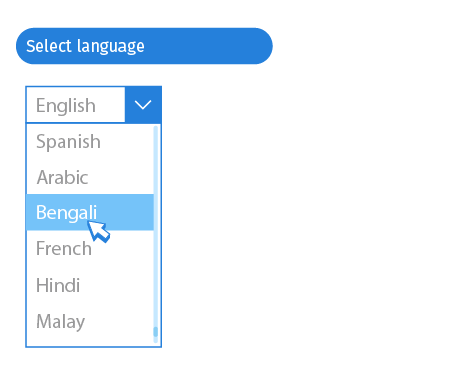Click the light blue scrollbar track
The height and width of the screenshot is (375, 459).
tap(155, 234)
